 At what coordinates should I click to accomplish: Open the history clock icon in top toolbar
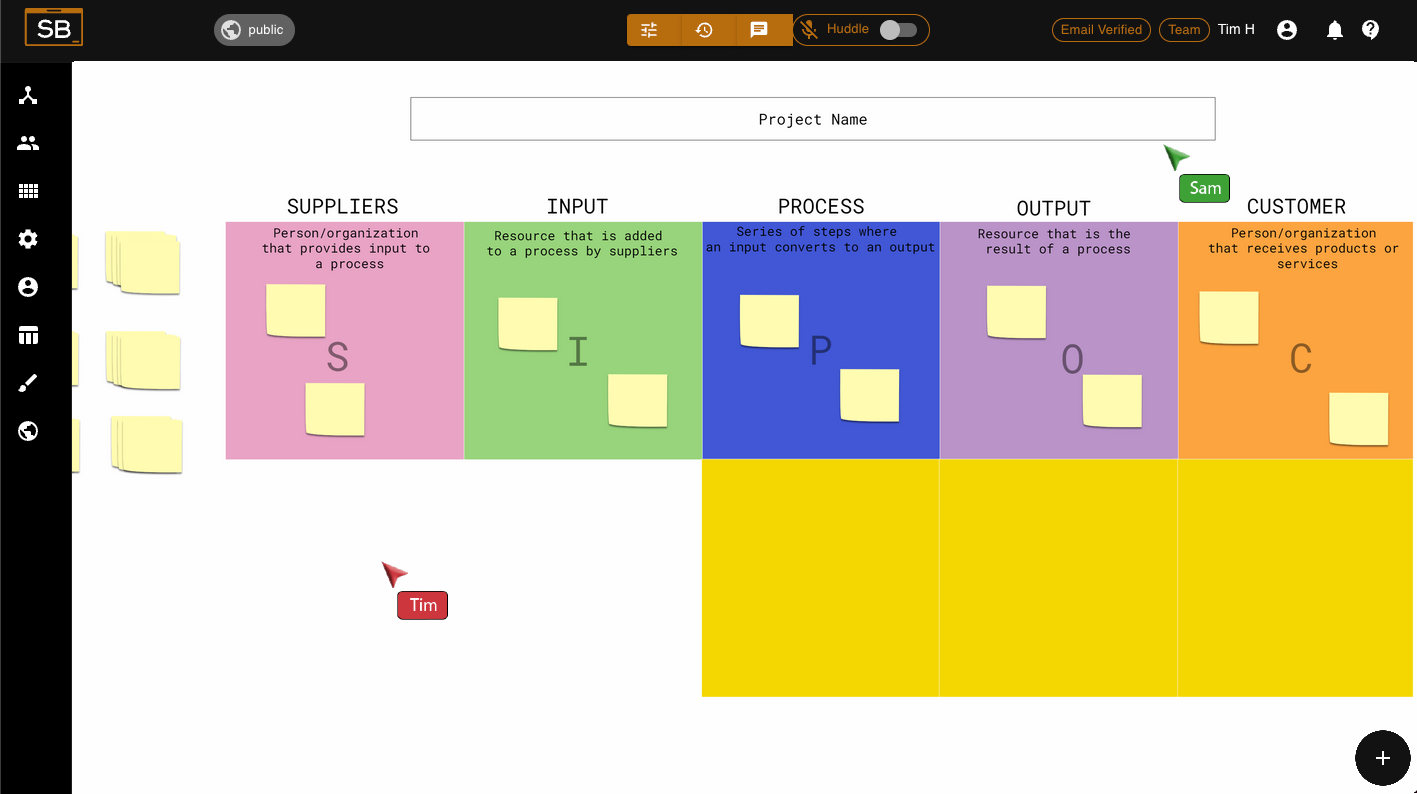click(705, 30)
